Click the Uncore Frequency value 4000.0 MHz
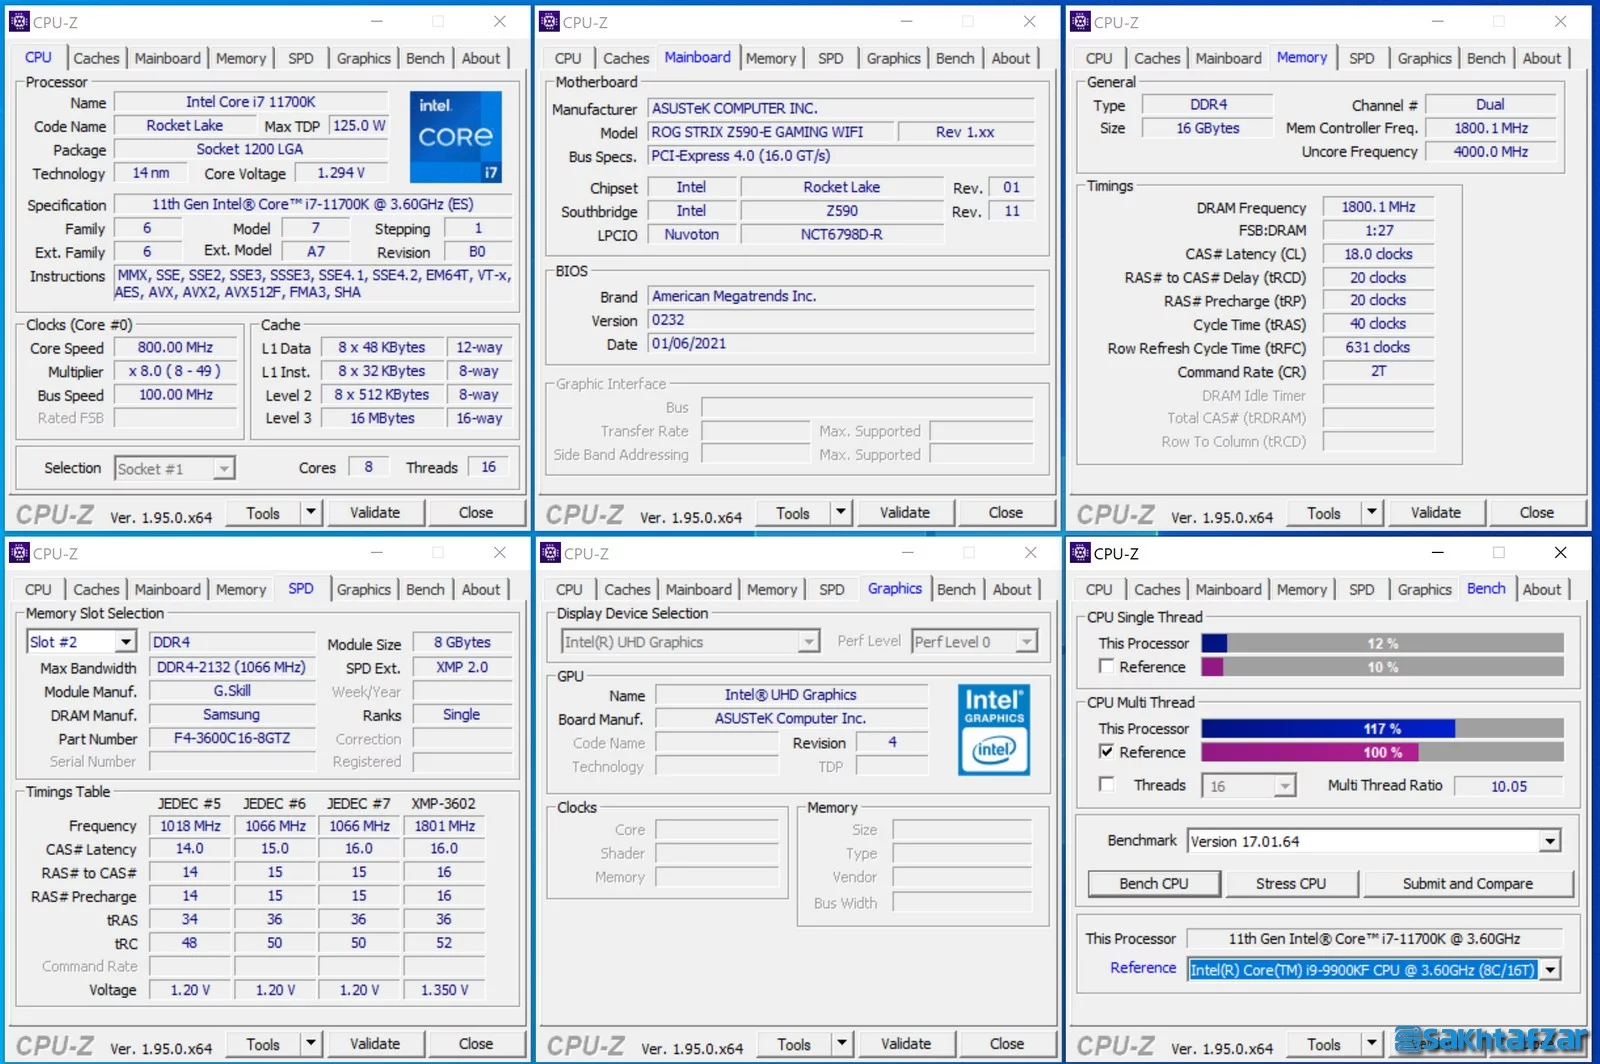Image resolution: width=1600 pixels, height=1064 pixels. click(1490, 152)
